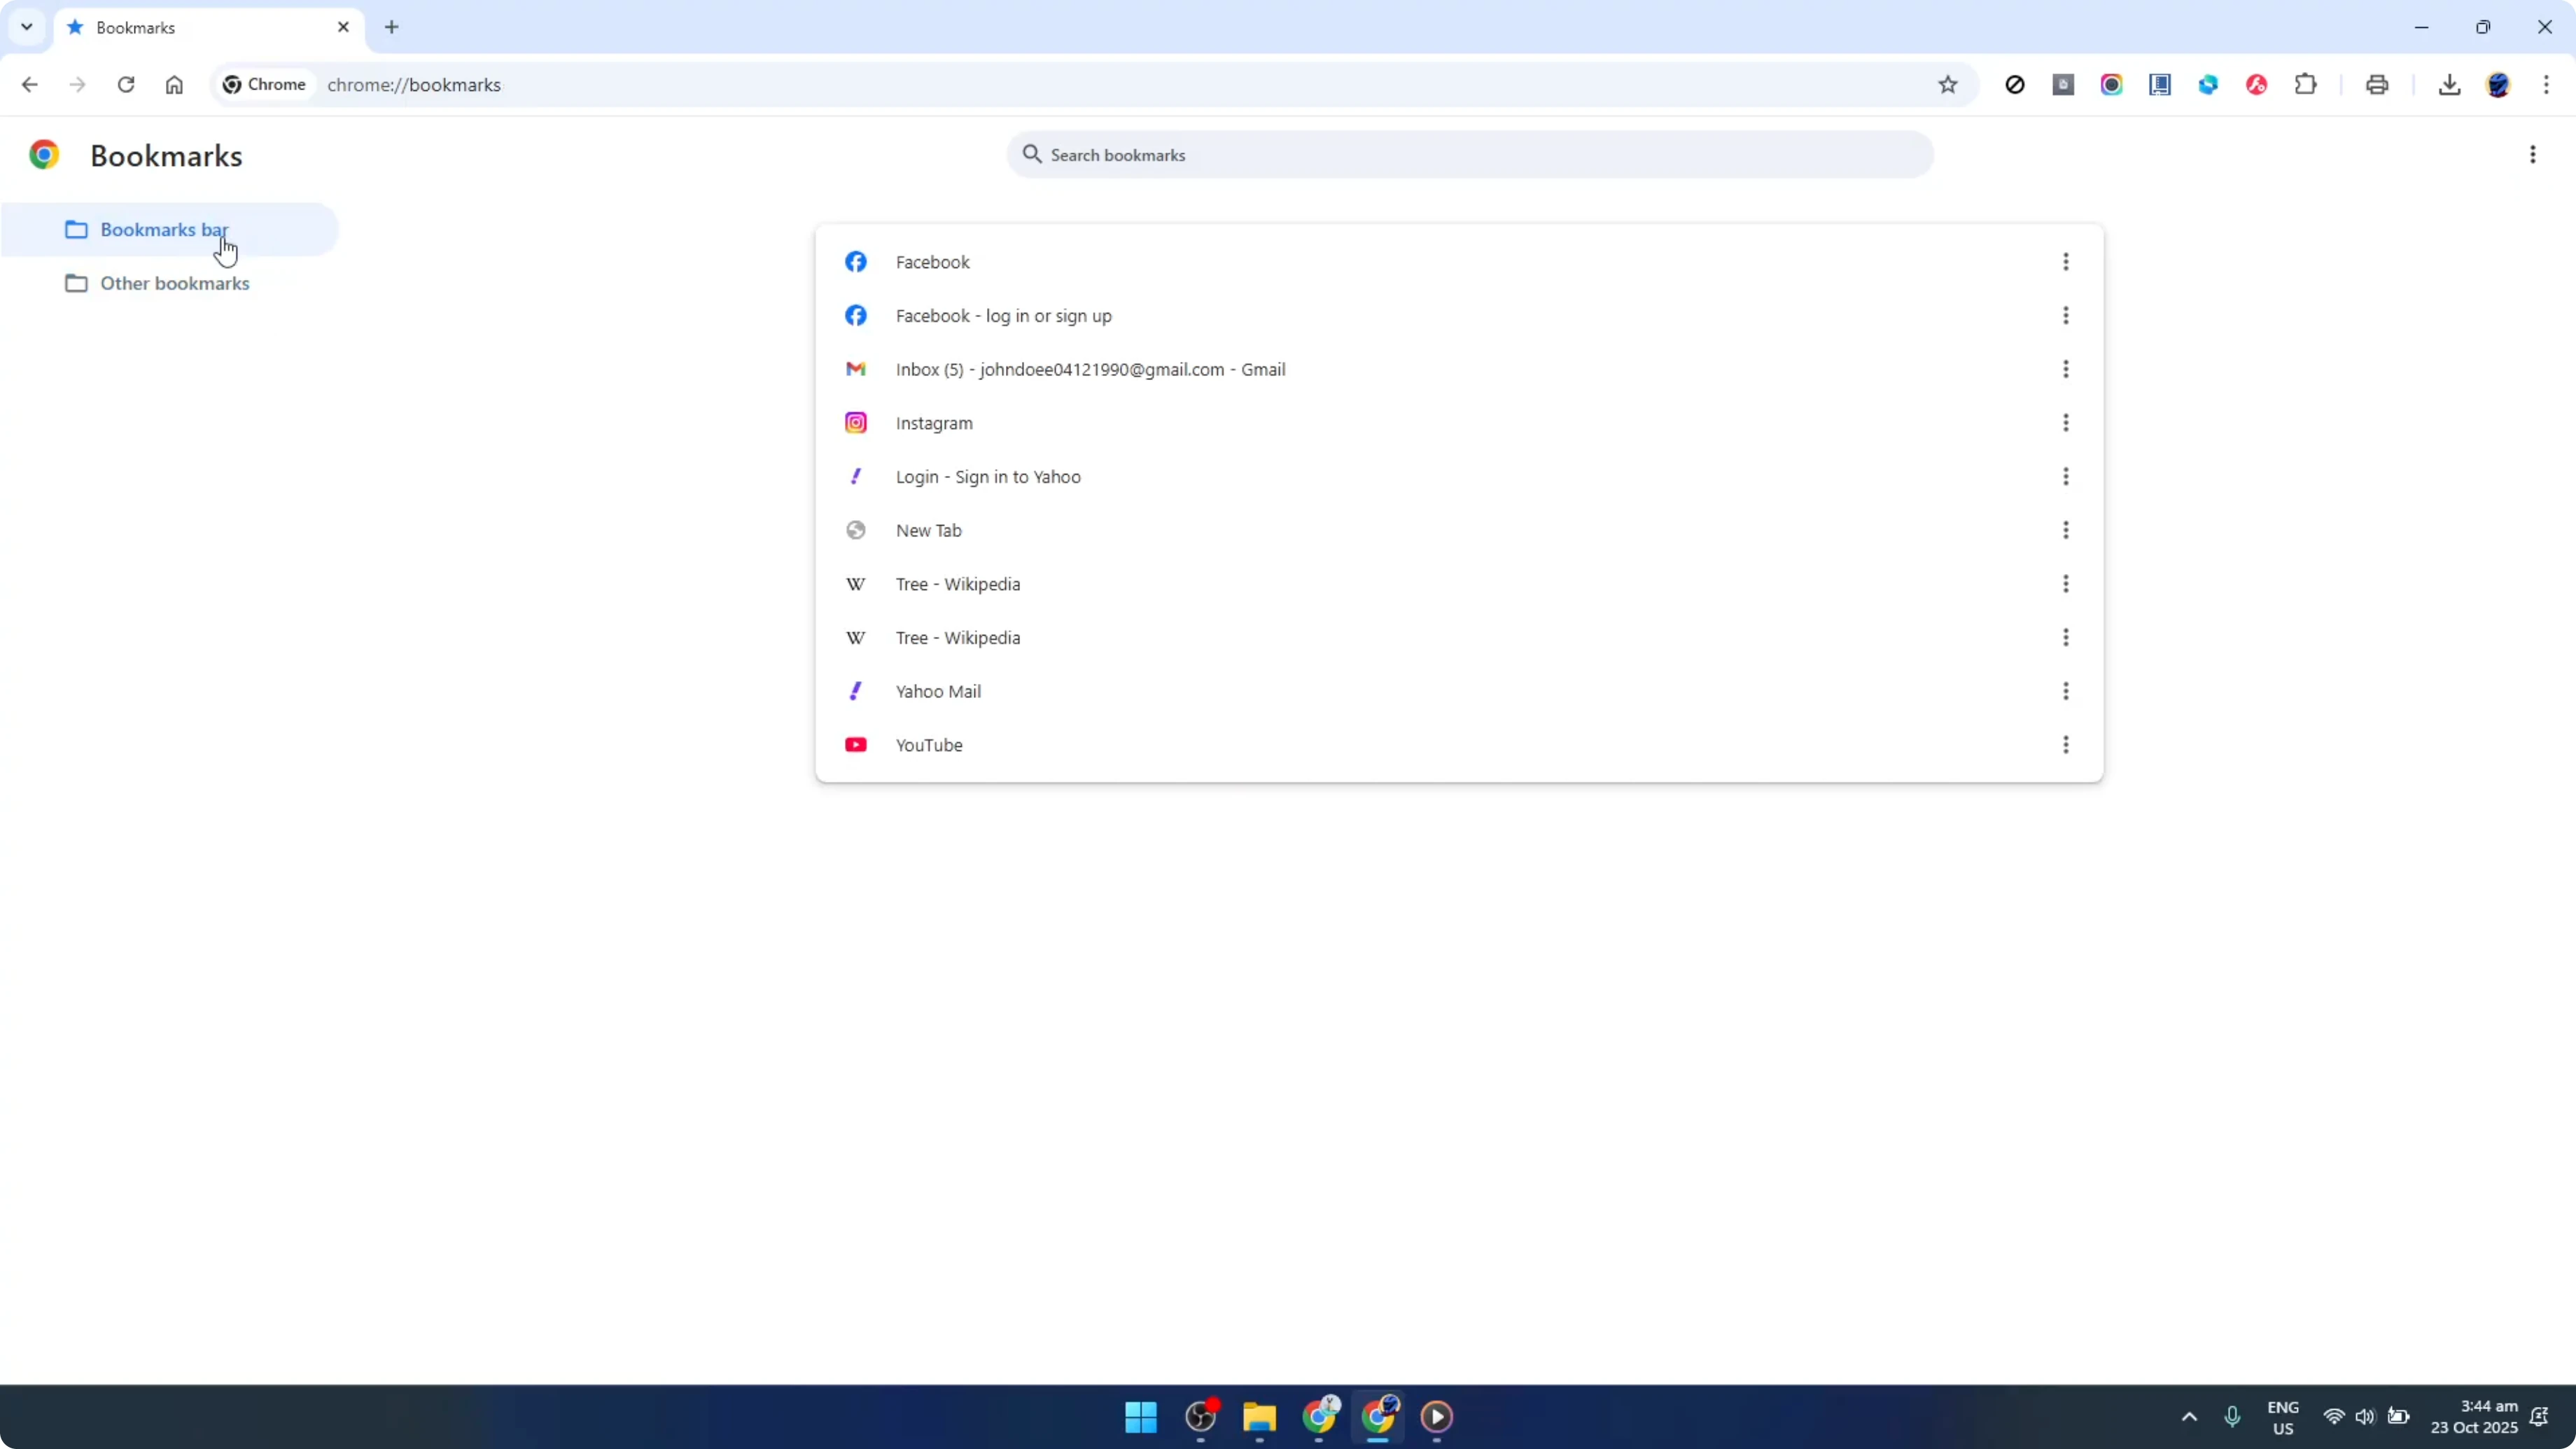Screen dimensions: 2576x1449
Task: Open the Facebook bookmark
Action: tap(1459, 262)
